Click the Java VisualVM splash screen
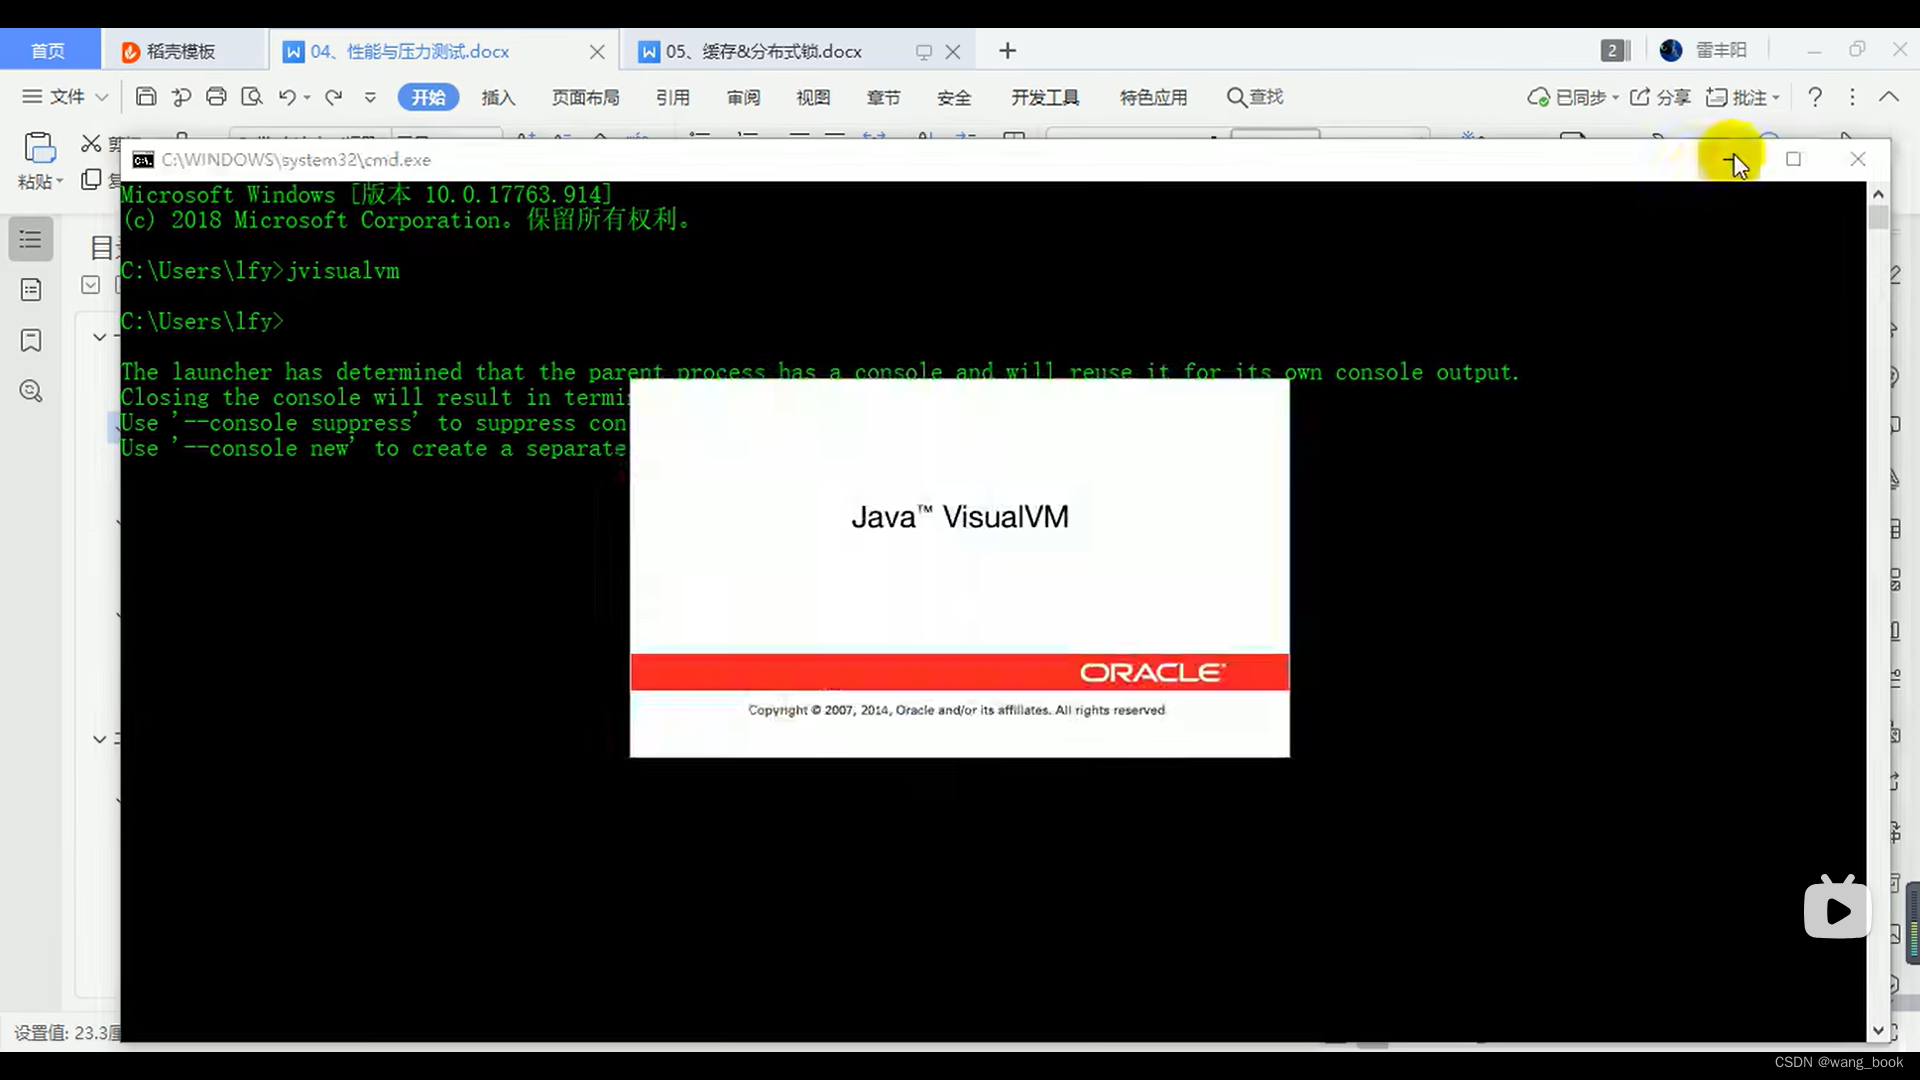Viewport: 1920px width, 1080px height. (959, 568)
